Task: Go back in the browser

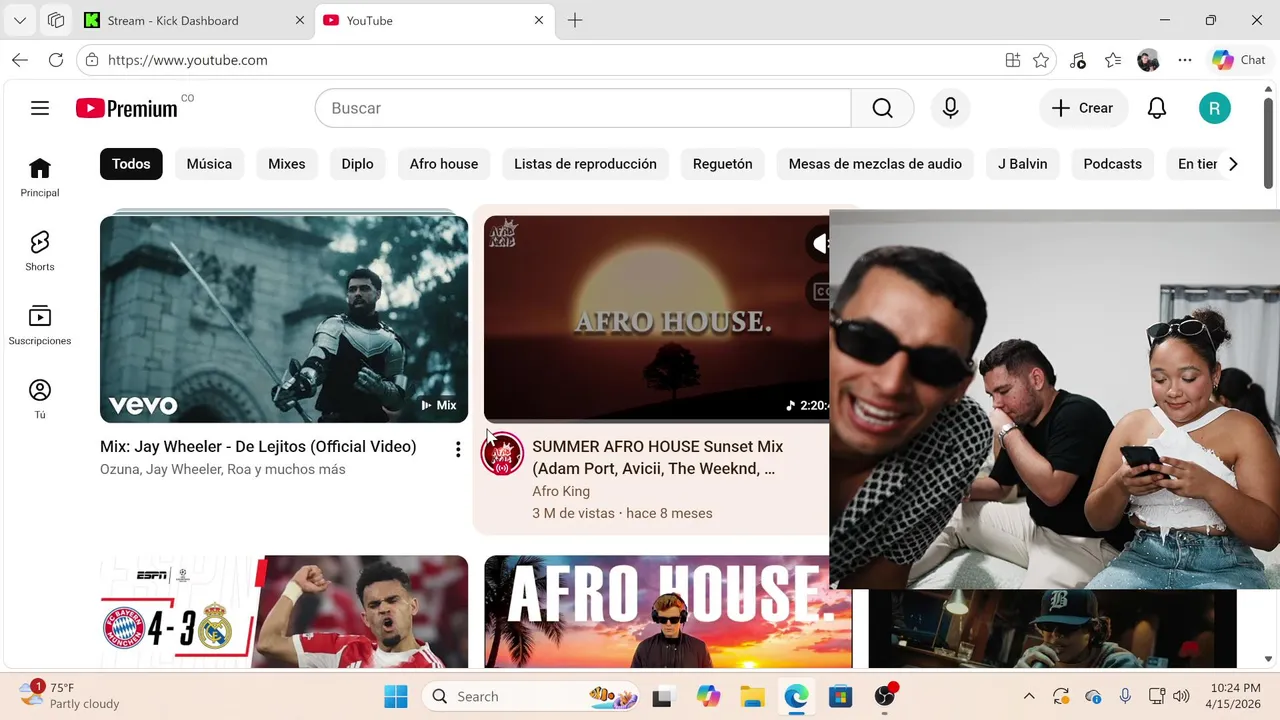Action: pos(20,60)
